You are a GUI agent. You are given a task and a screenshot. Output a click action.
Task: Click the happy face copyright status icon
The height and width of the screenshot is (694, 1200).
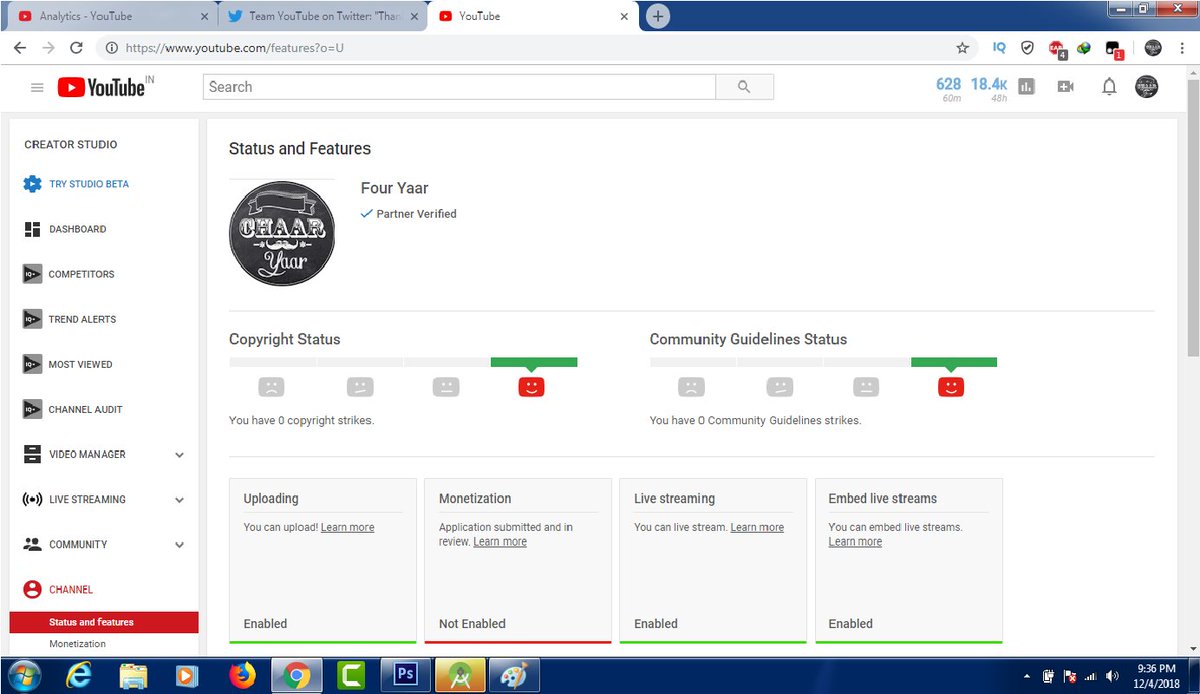click(531, 386)
